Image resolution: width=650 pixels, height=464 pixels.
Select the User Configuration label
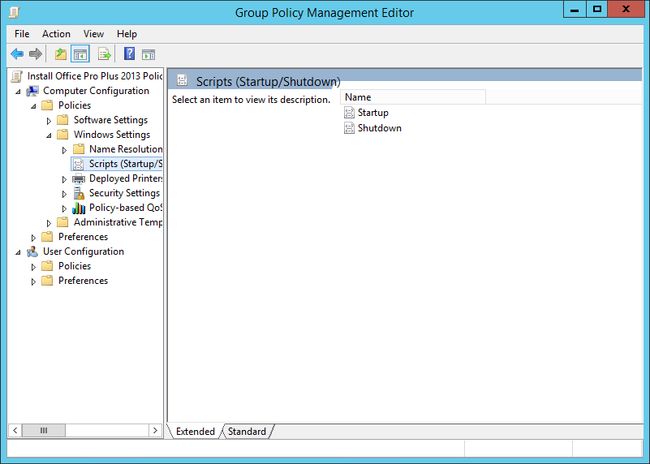pyautogui.click(x=83, y=252)
